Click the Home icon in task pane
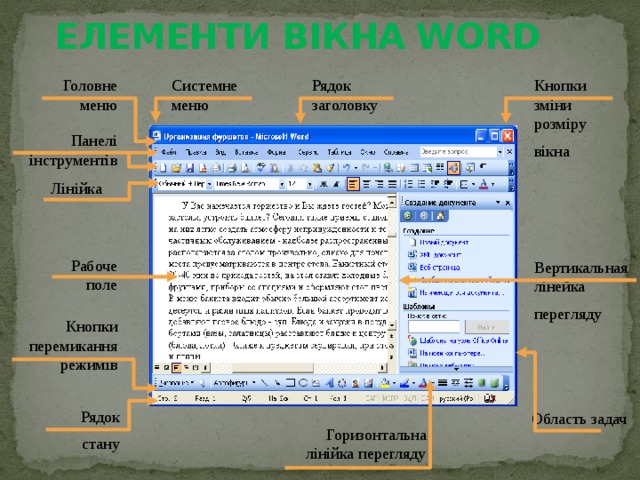This screenshot has width=640, height=480. click(x=440, y=216)
